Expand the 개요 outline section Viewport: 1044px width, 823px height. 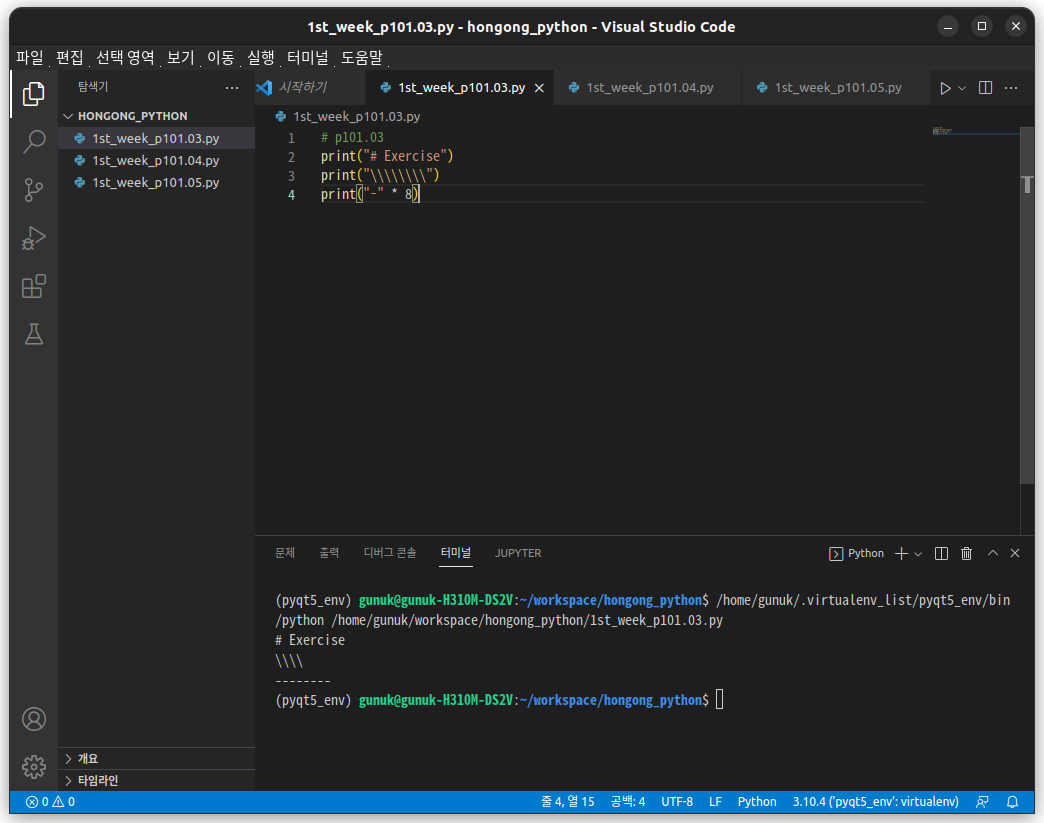coord(156,758)
